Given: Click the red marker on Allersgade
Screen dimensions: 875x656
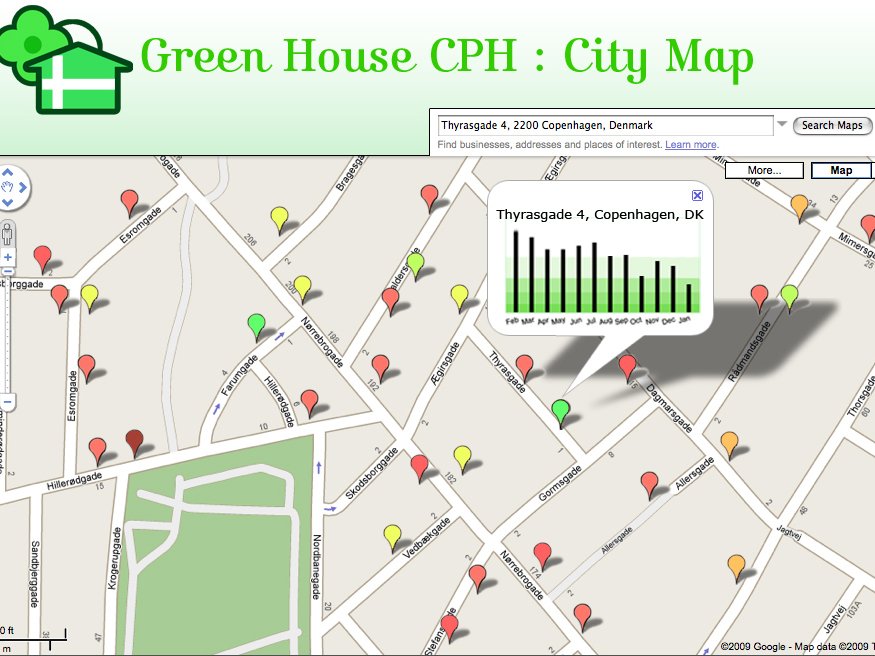Looking at the screenshot, I should point(650,485).
